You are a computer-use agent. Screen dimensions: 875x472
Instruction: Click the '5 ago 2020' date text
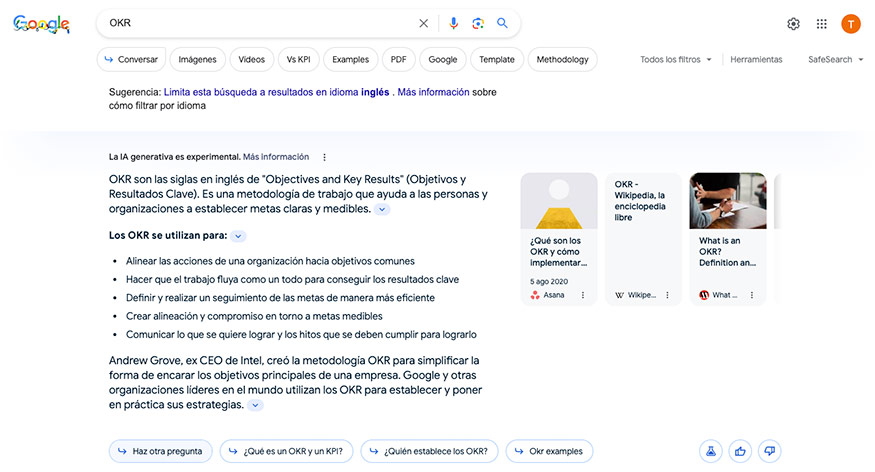[x=549, y=282]
